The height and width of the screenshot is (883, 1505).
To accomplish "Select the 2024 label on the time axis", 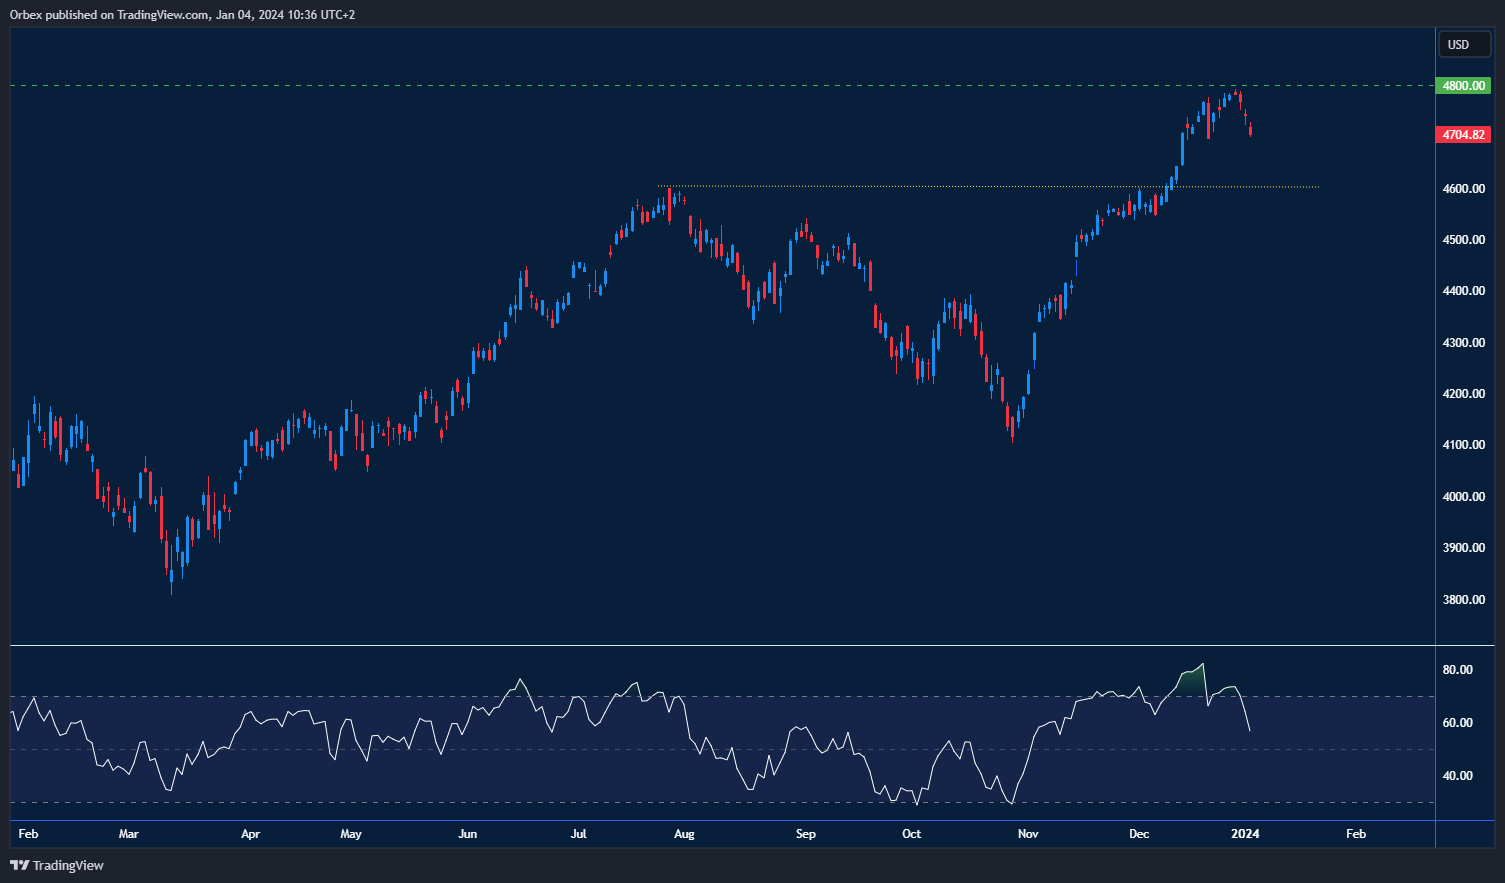I will tap(1246, 833).
